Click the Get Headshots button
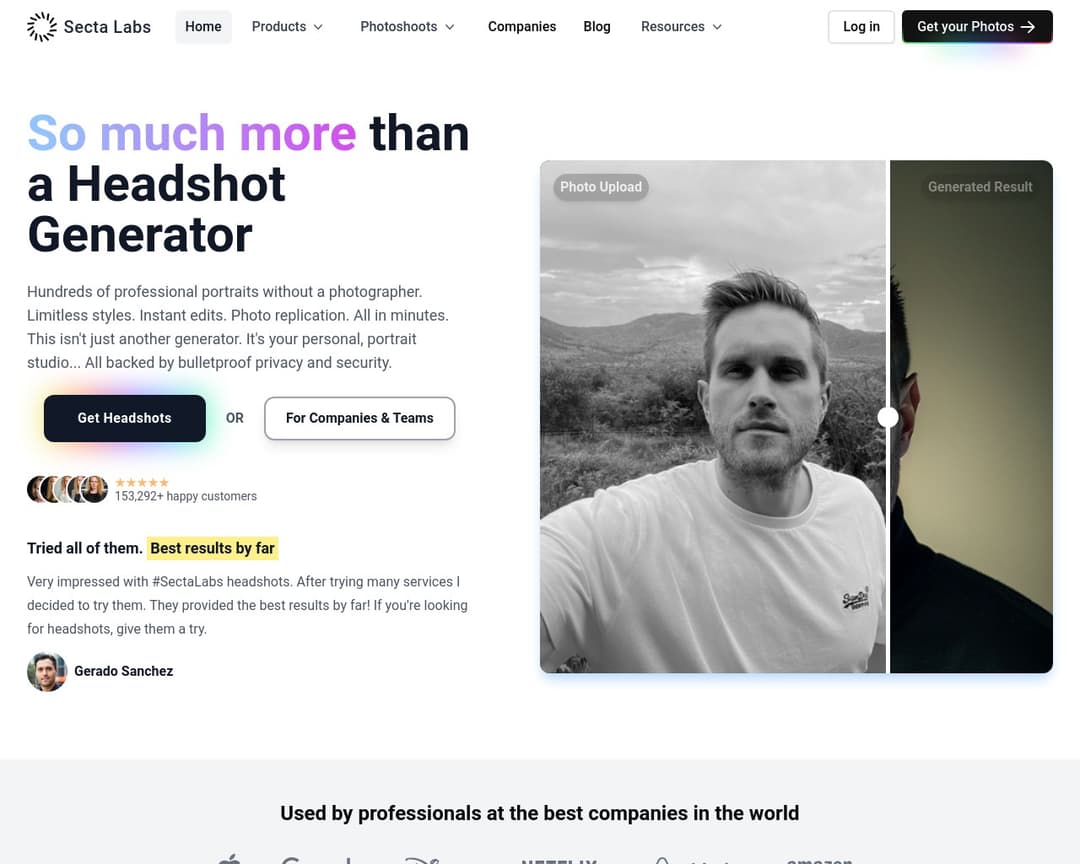 pos(125,418)
